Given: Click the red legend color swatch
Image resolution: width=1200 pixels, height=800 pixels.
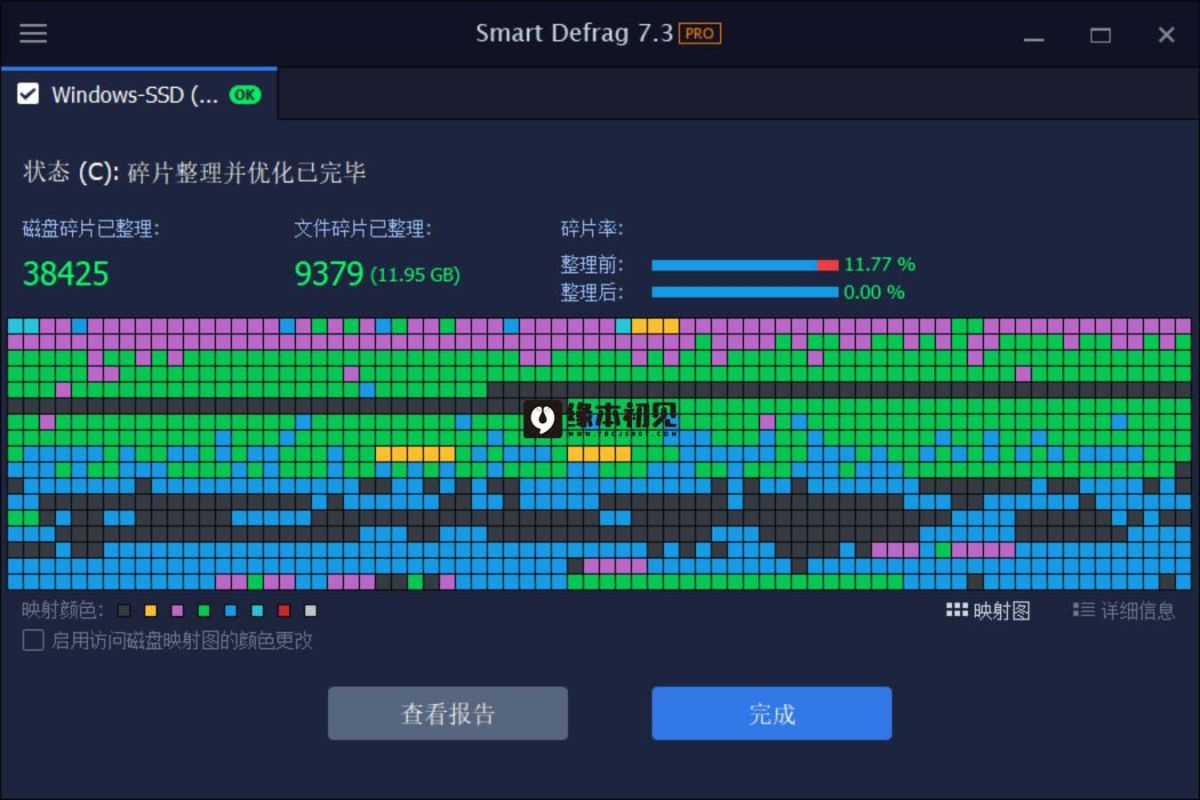Looking at the screenshot, I should coord(284,611).
